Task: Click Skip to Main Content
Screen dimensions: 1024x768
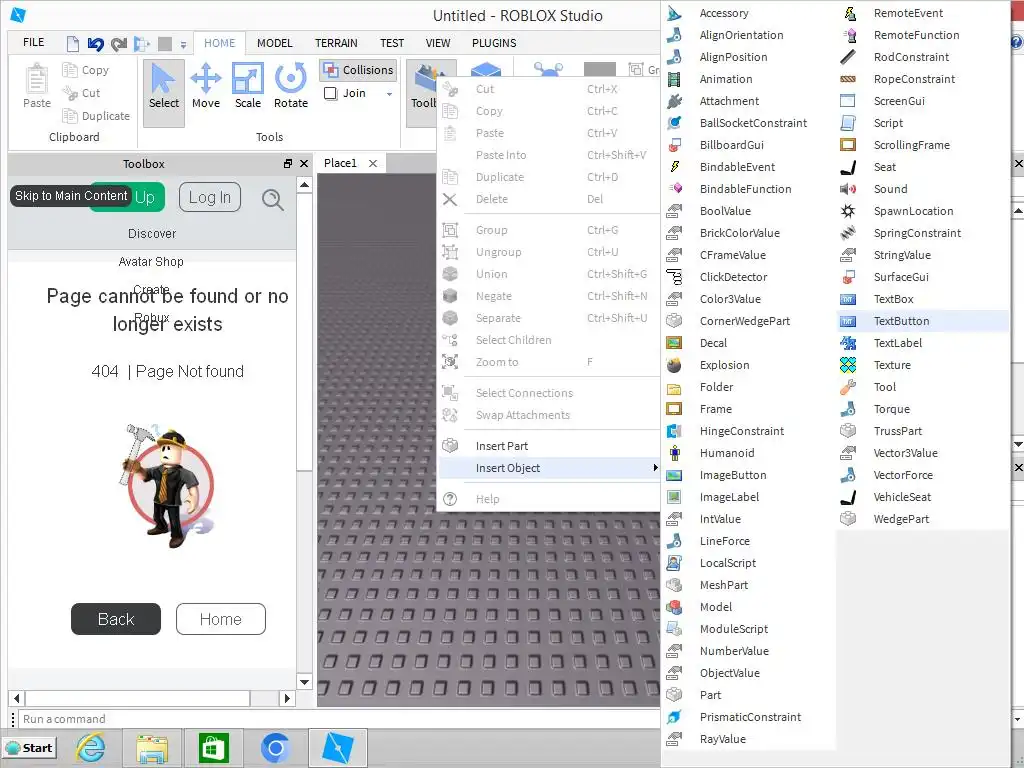Action: coord(71,196)
